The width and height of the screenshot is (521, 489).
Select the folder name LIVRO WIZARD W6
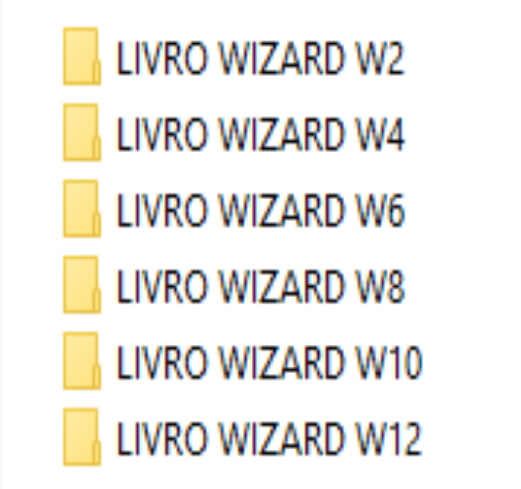[260, 211]
